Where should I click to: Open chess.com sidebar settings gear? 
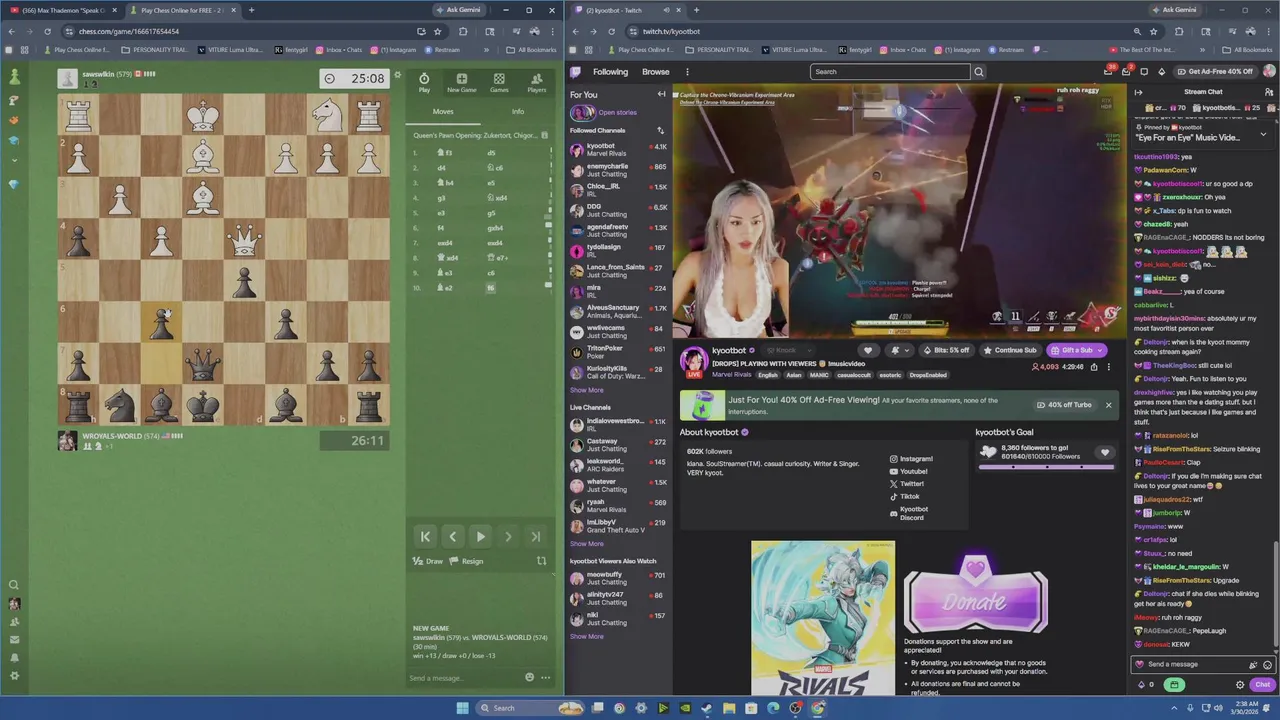[x=14, y=676]
